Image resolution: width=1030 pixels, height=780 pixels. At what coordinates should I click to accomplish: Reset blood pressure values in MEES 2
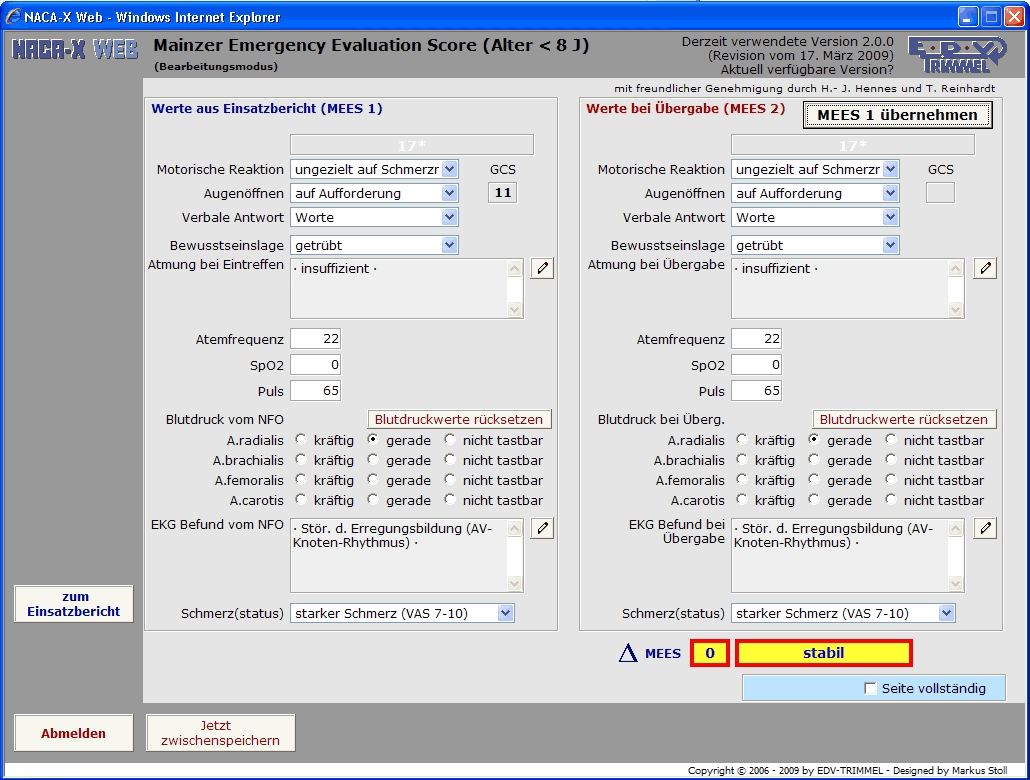click(904, 419)
